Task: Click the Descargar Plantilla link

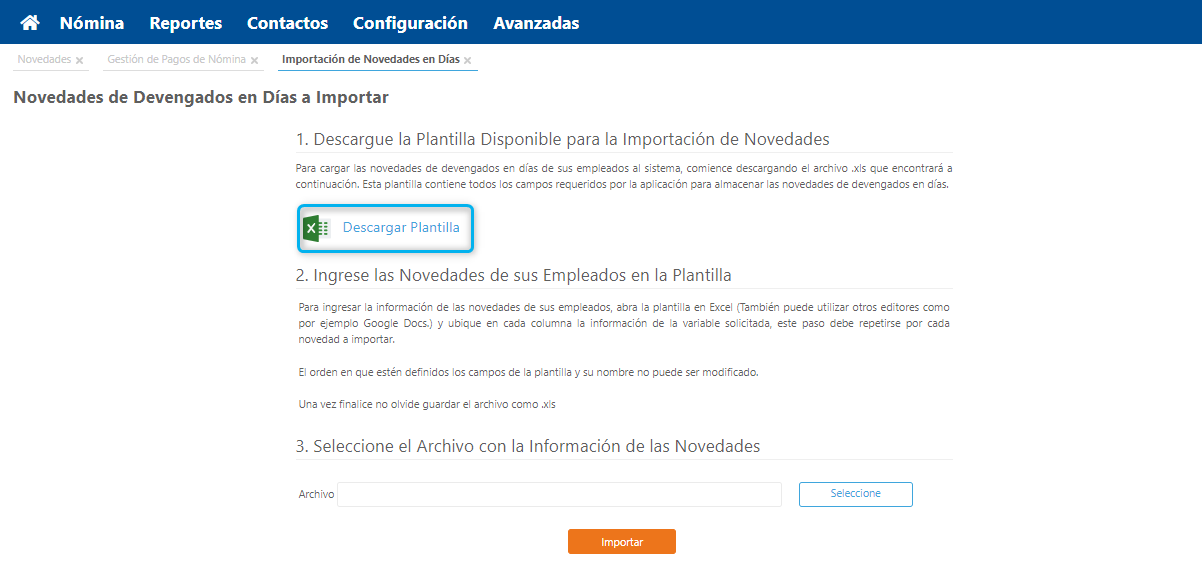Action: point(401,228)
